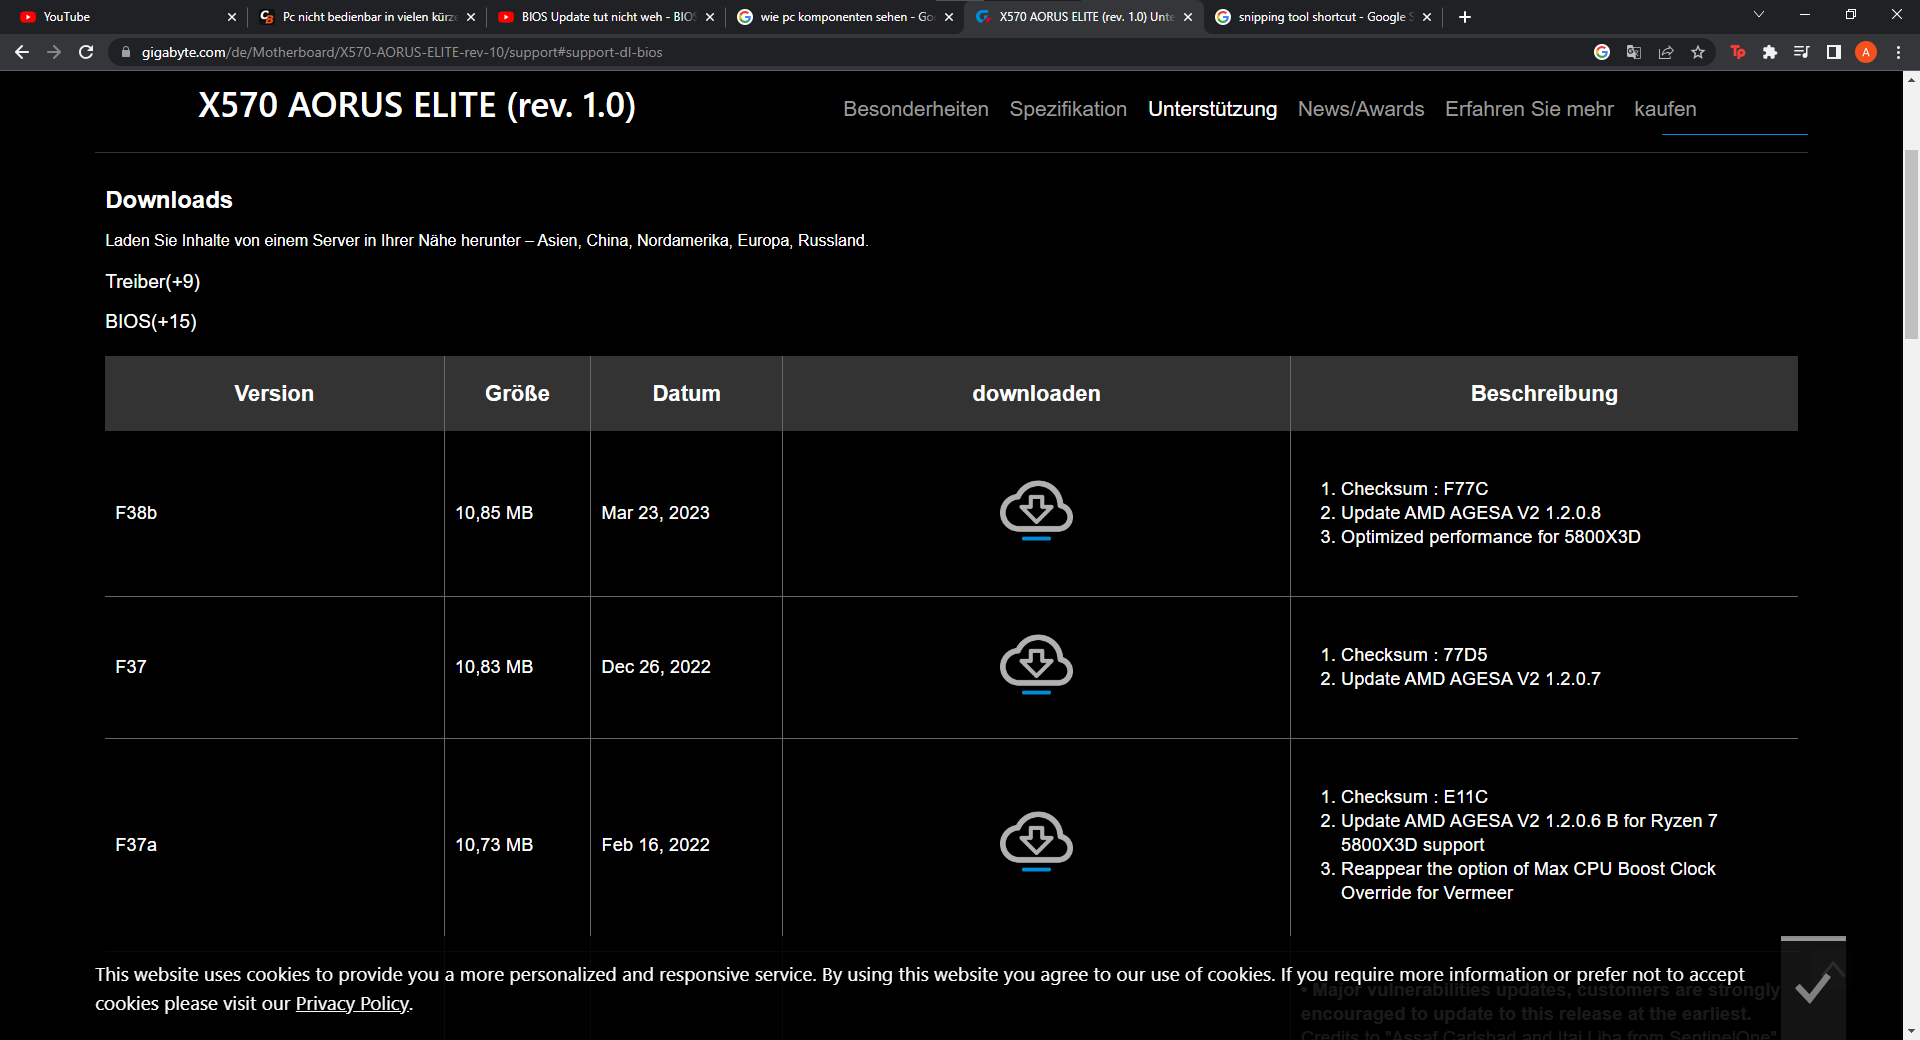Open 'Erfahren Sie mehr' section
This screenshot has height=1040, width=1920.
1529,109
